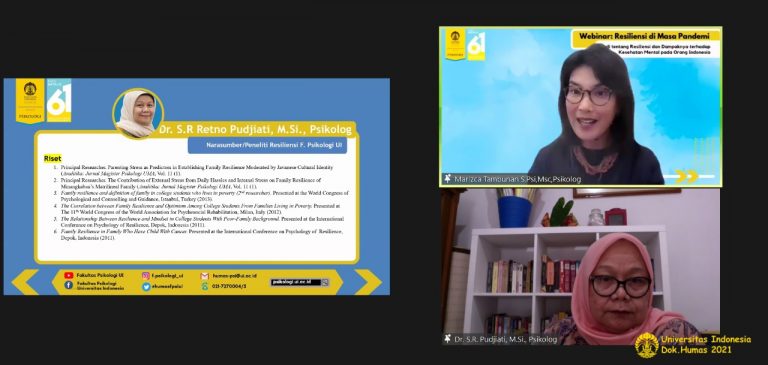This screenshot has width=768, height=365.
Task: Select Dr. S.R. Pudjiati's video tile
Action: 581,267
